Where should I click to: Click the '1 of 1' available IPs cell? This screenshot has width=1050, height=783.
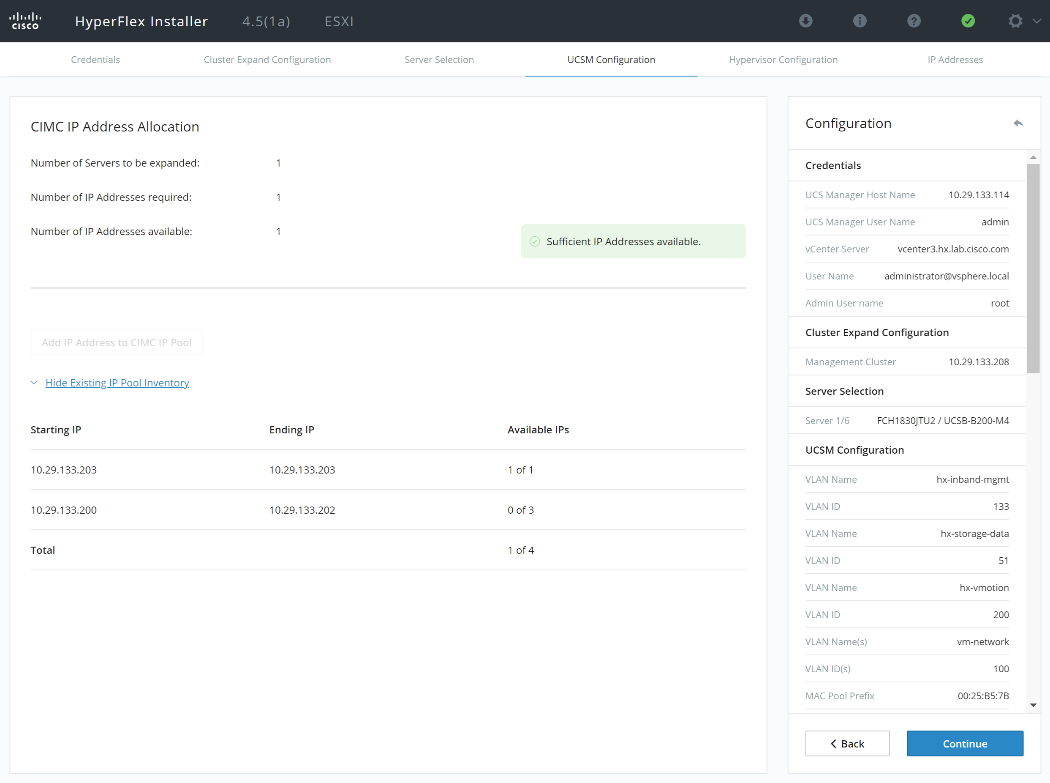coord(520,470)
